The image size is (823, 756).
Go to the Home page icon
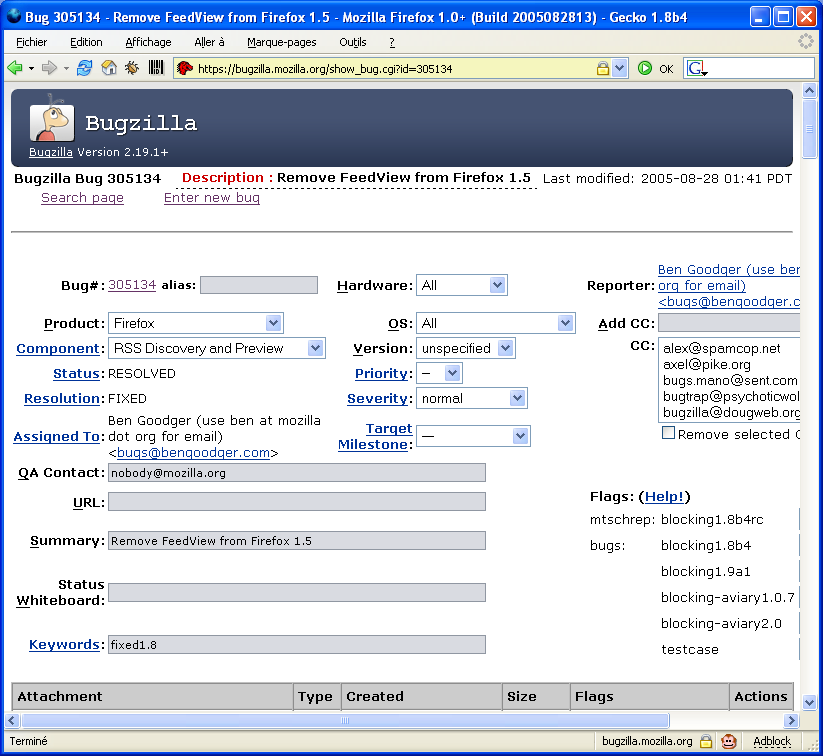(109, 68)
